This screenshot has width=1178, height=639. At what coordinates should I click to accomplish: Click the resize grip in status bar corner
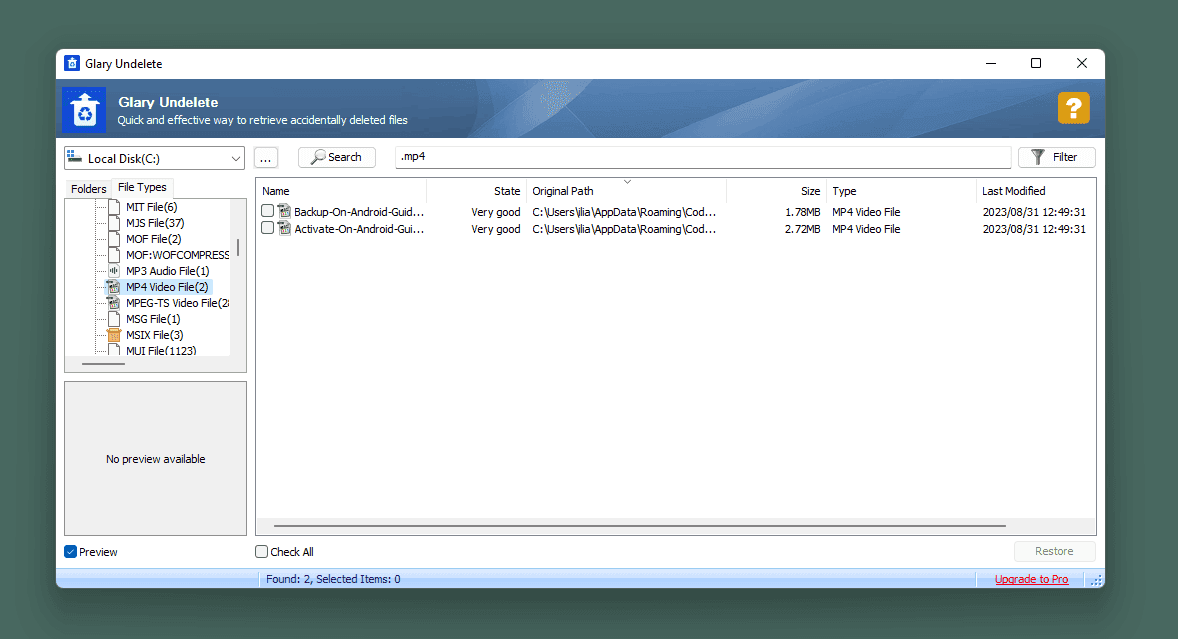coord(1096,580)
